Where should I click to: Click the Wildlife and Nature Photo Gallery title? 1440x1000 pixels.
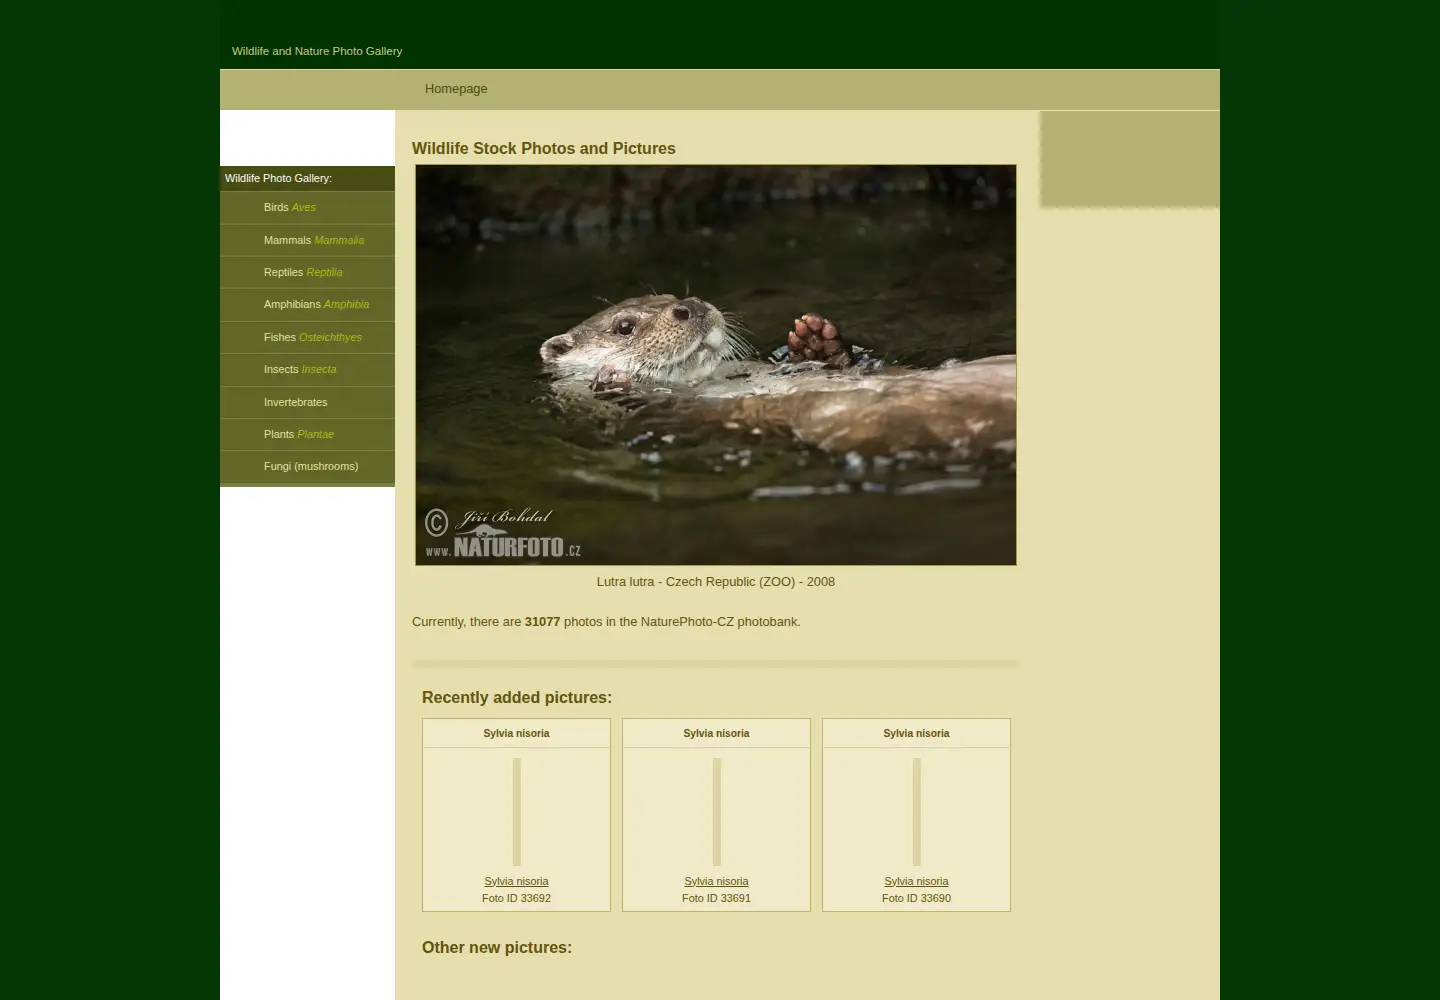coord(317,51)
